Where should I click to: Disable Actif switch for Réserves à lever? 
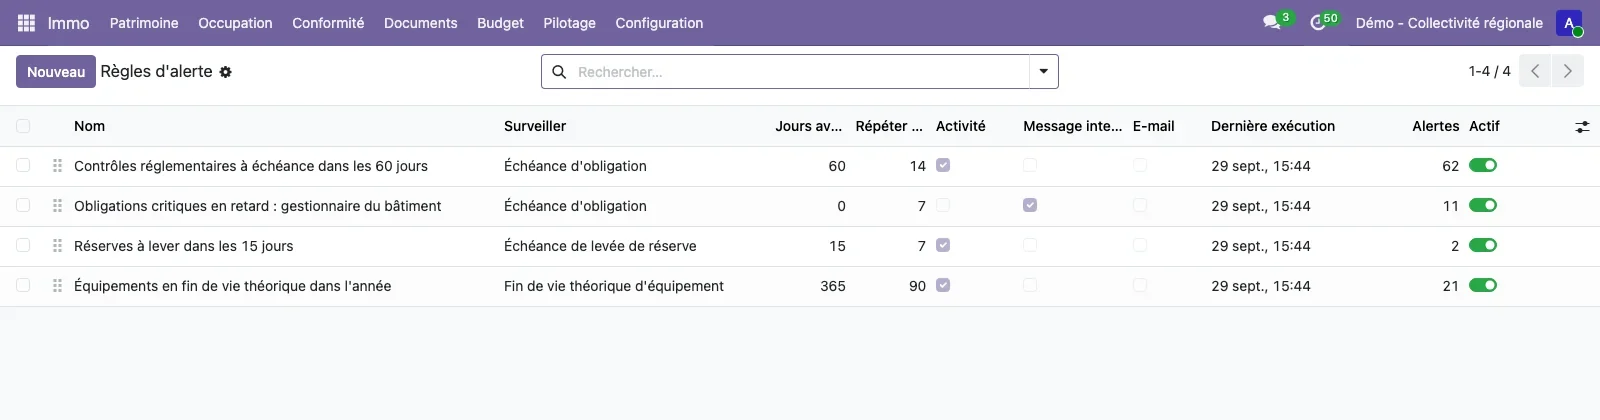coord(1483,245)
